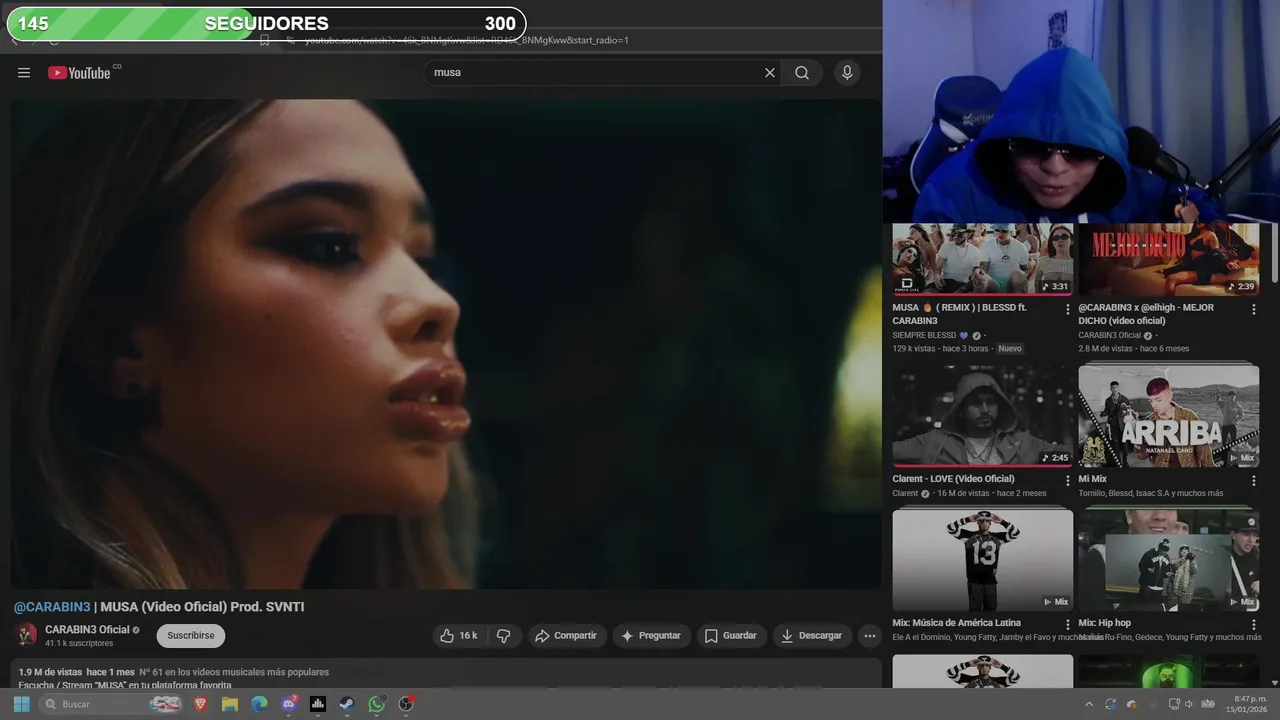Open the MUSA REMIX BLESSD thumbnail
Screen dimensions: 1280x720
(982, 259)
